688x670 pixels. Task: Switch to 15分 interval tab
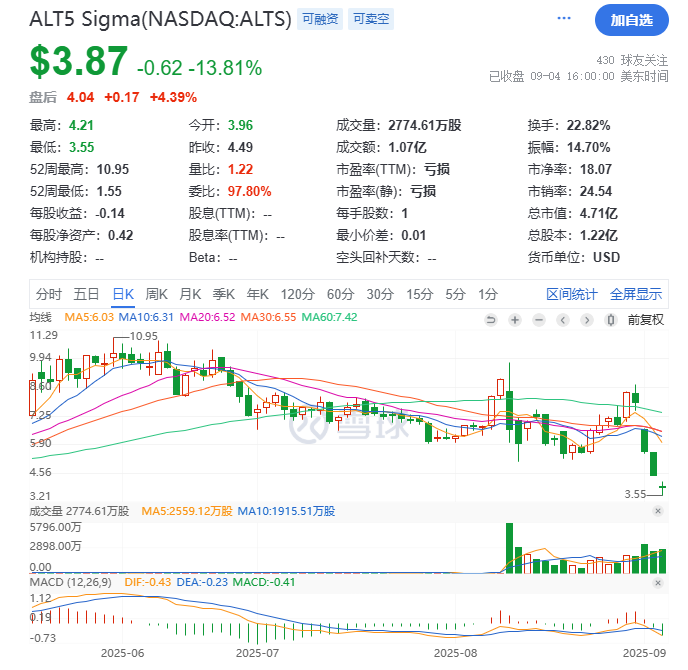pos(419,294)
